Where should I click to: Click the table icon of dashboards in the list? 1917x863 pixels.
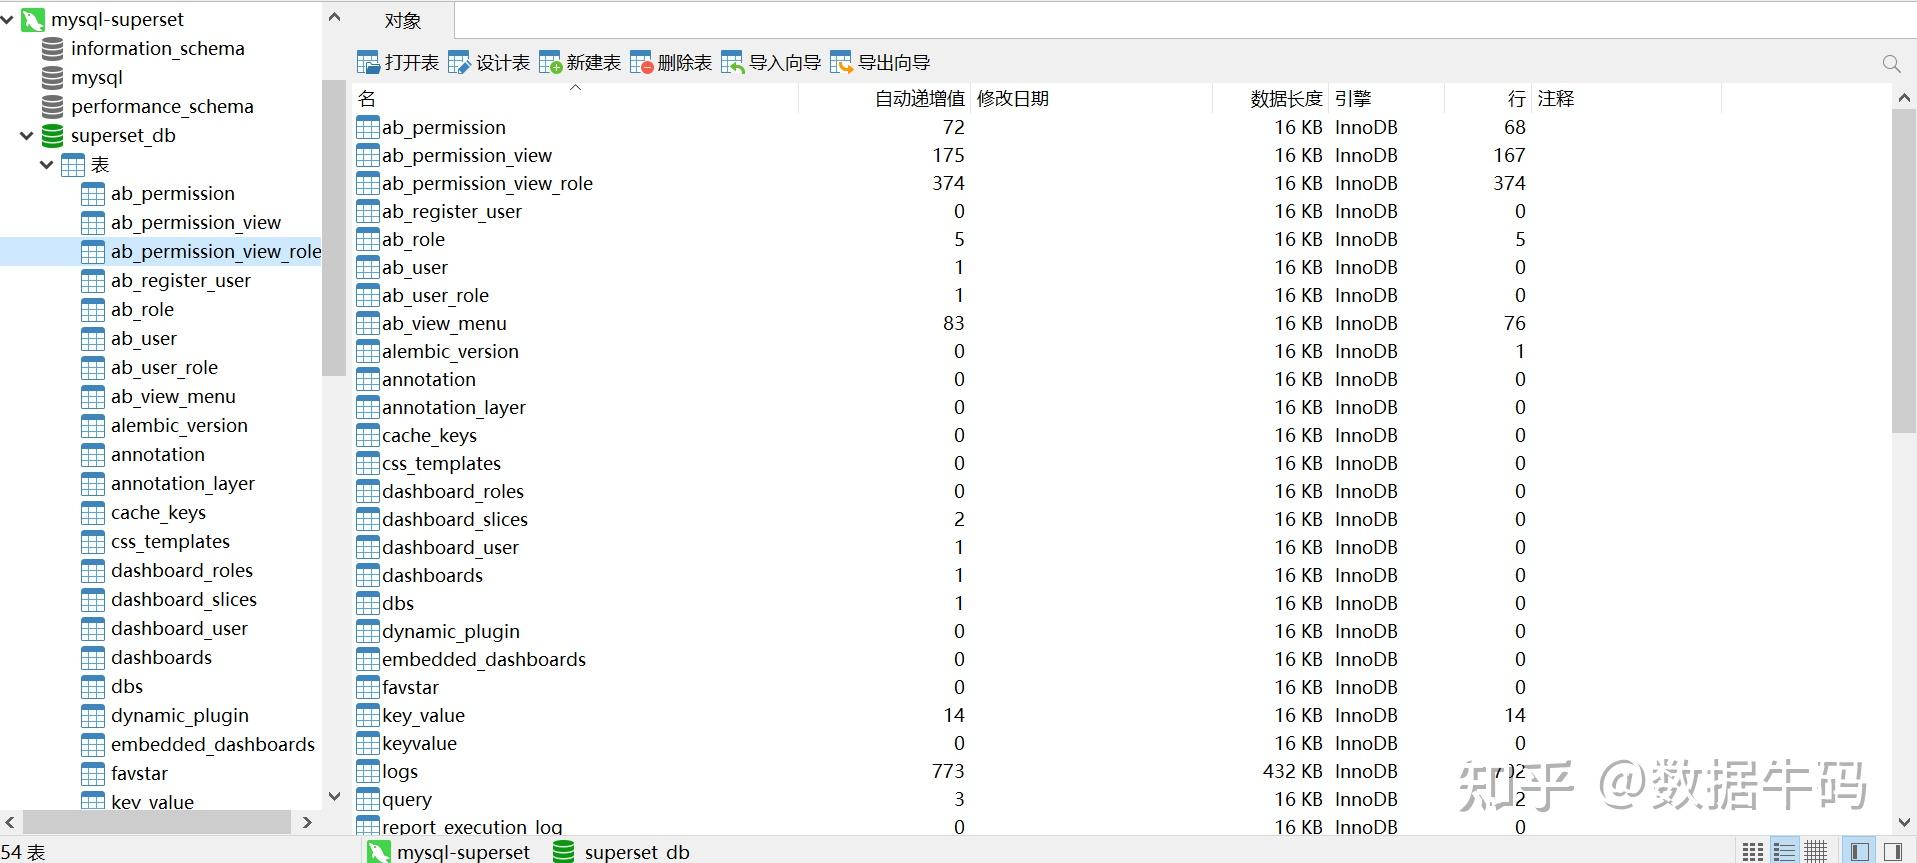[368, 575]
